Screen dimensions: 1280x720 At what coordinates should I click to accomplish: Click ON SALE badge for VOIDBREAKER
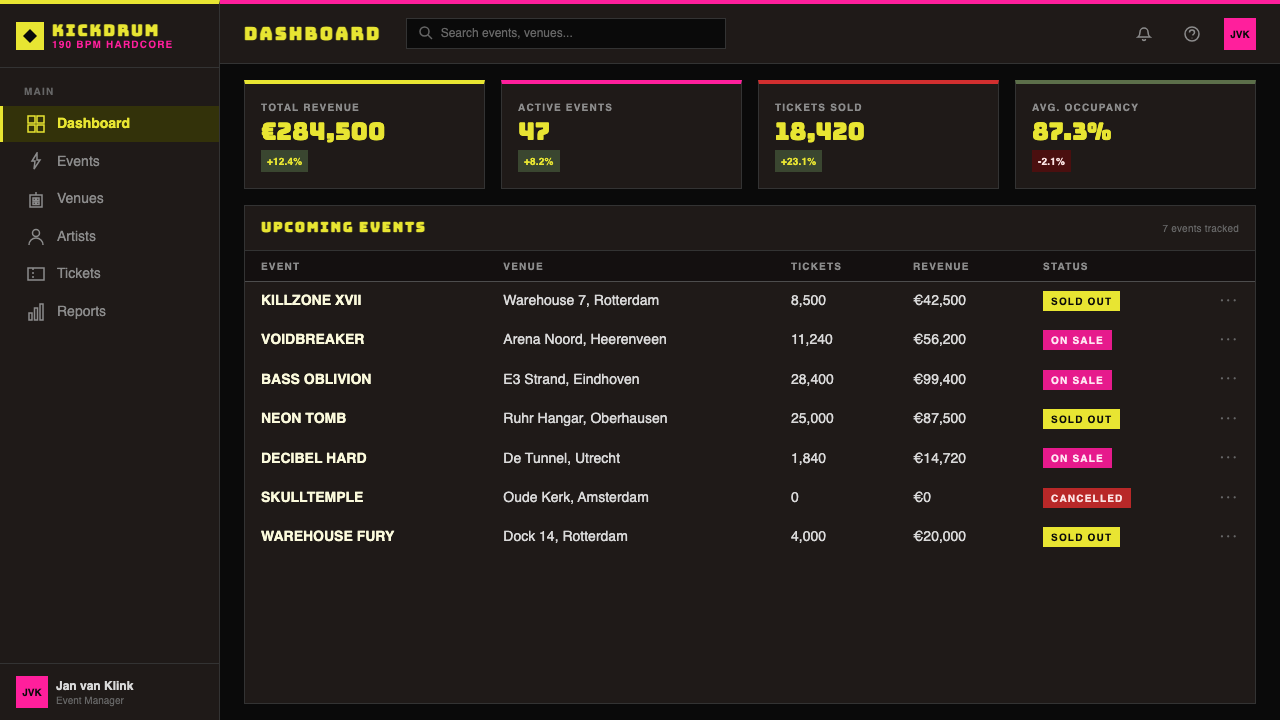[x=1077, y=340]
